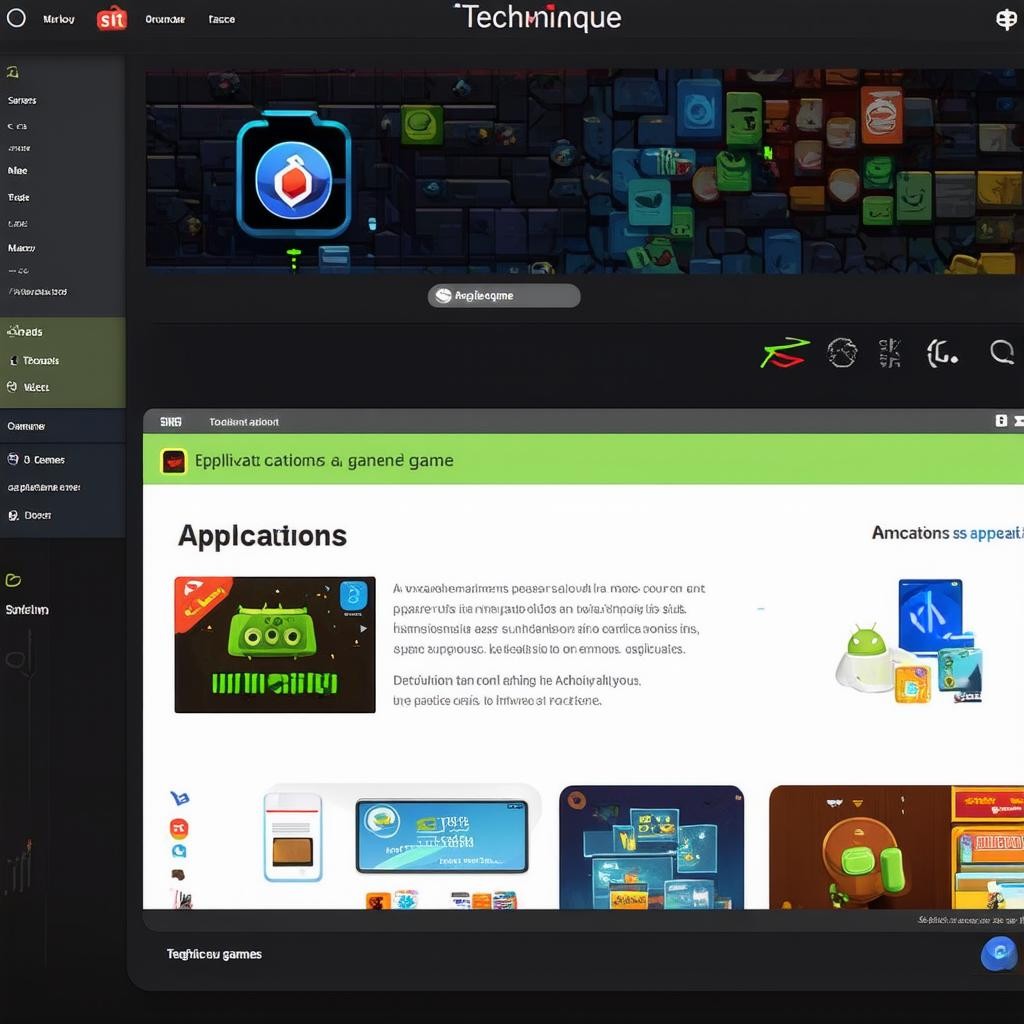
Task: Click the red "sit" logo icon
Action: [x=112, y=18]
